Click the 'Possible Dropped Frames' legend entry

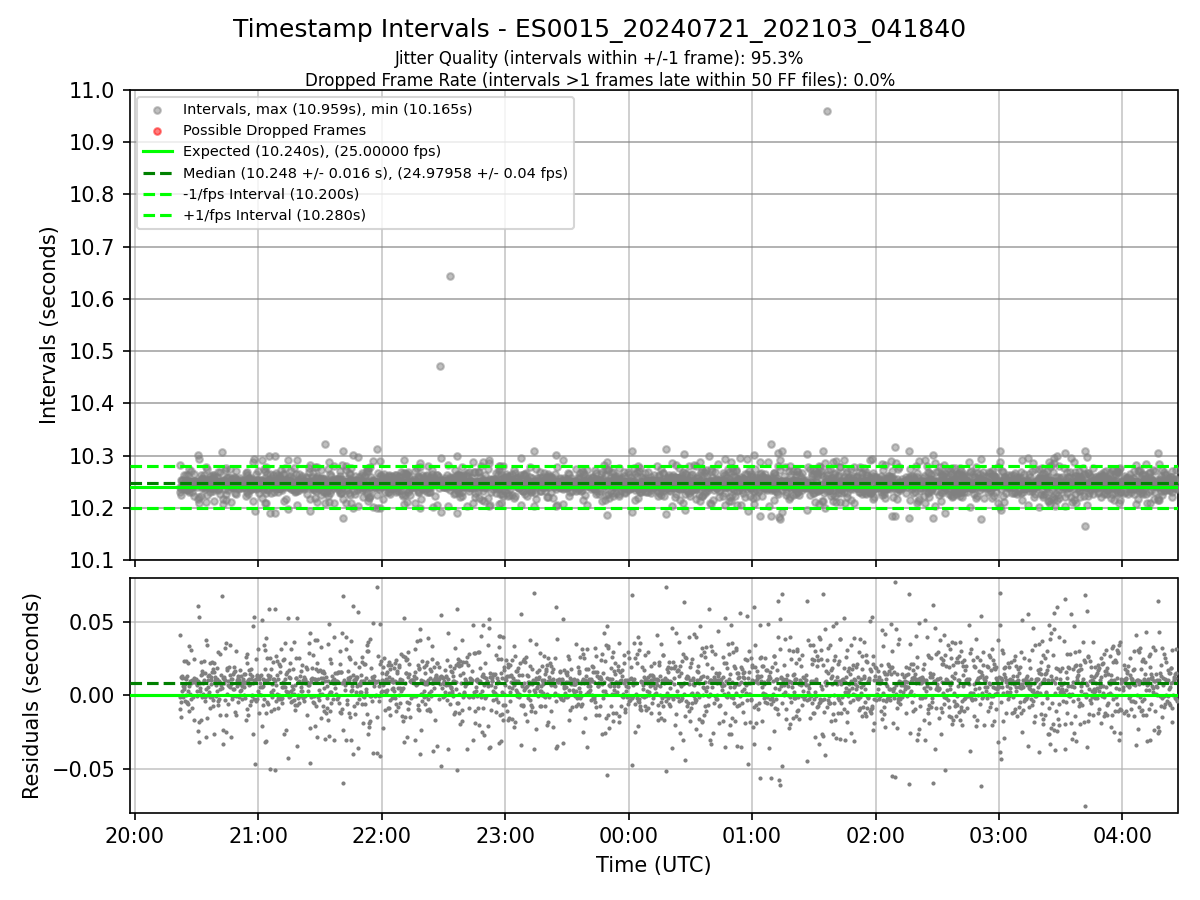click(274, 130)
